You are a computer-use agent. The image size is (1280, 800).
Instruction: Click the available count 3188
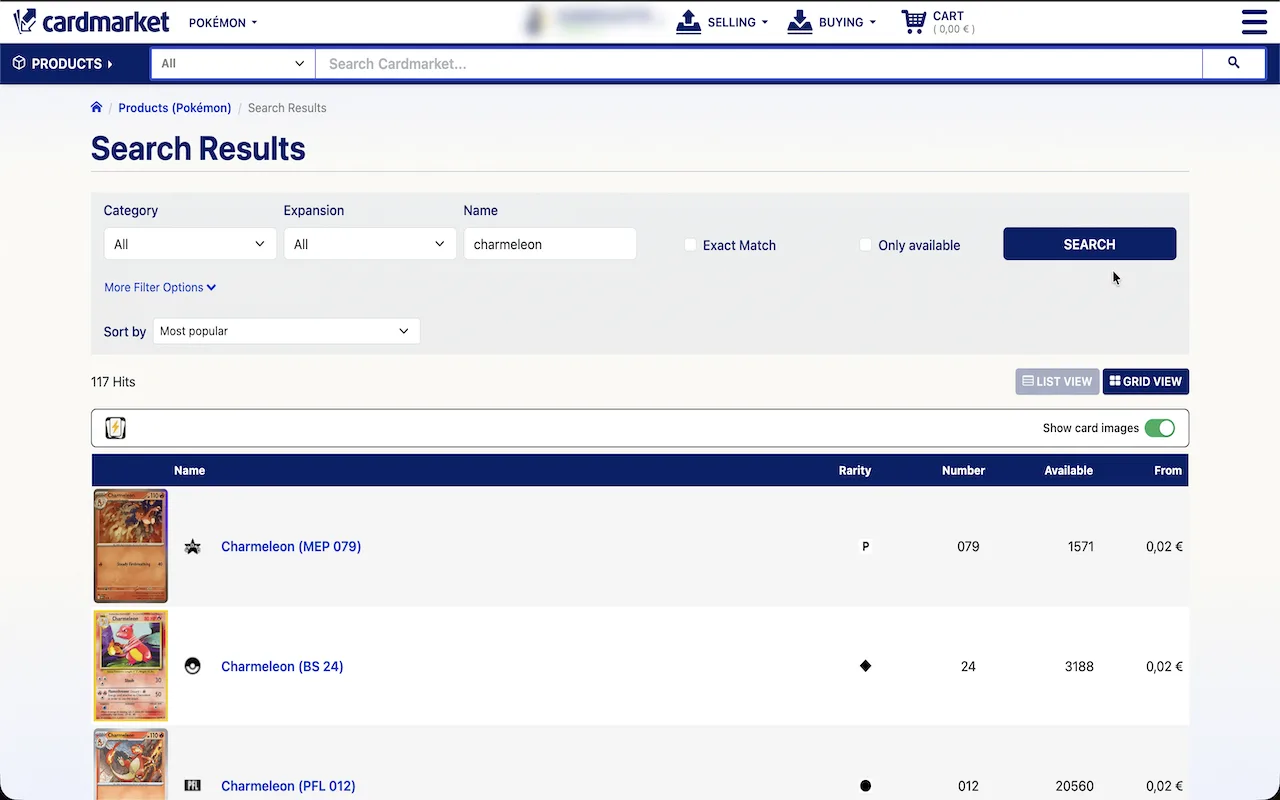1079,666
